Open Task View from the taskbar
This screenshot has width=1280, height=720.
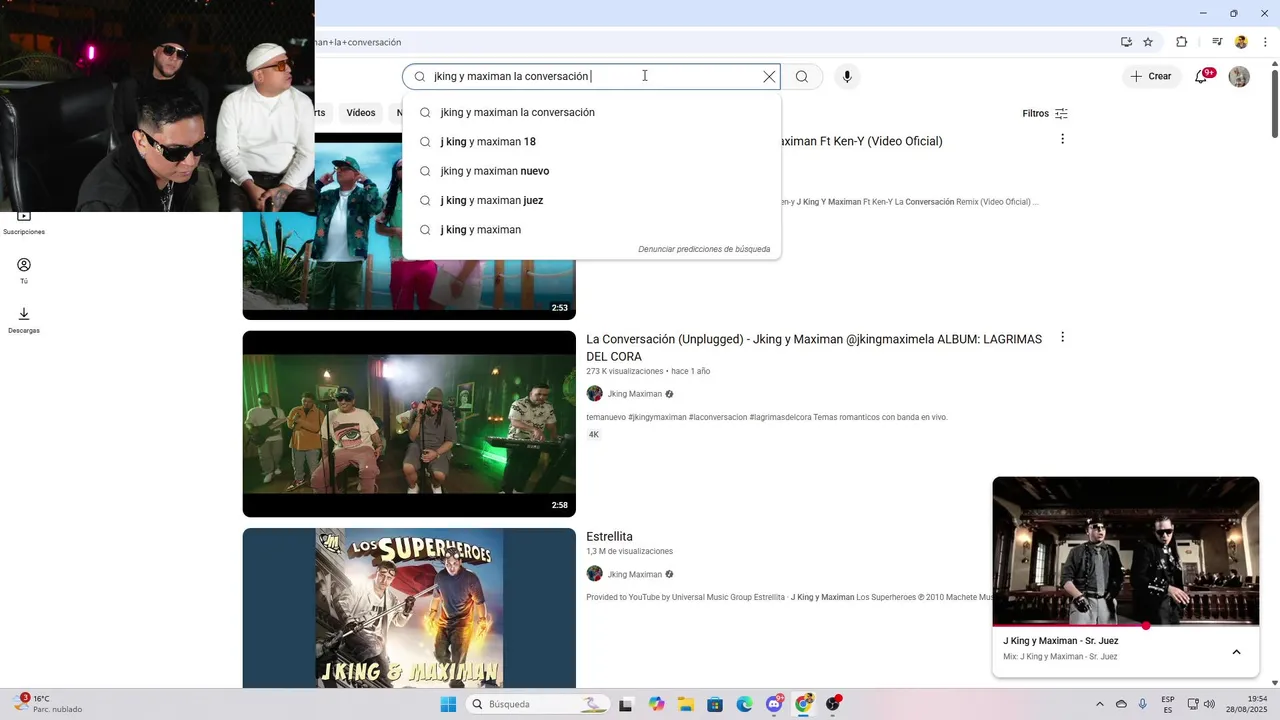tap(626, 704)
